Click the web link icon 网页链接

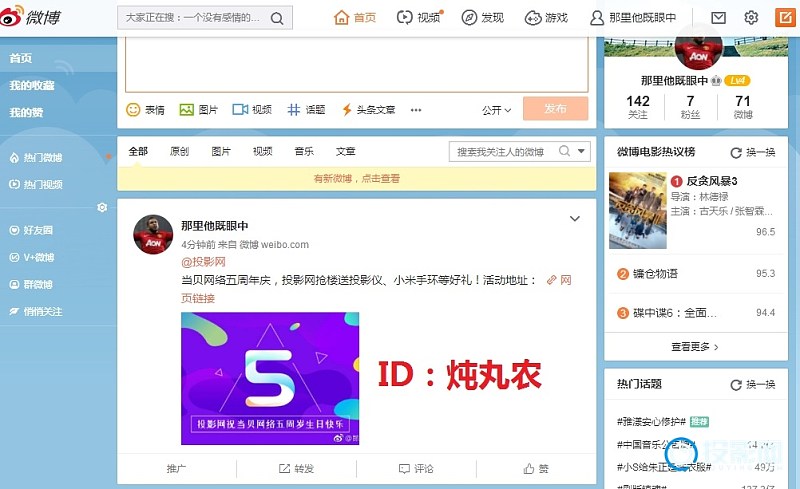(x=551, y=280)
